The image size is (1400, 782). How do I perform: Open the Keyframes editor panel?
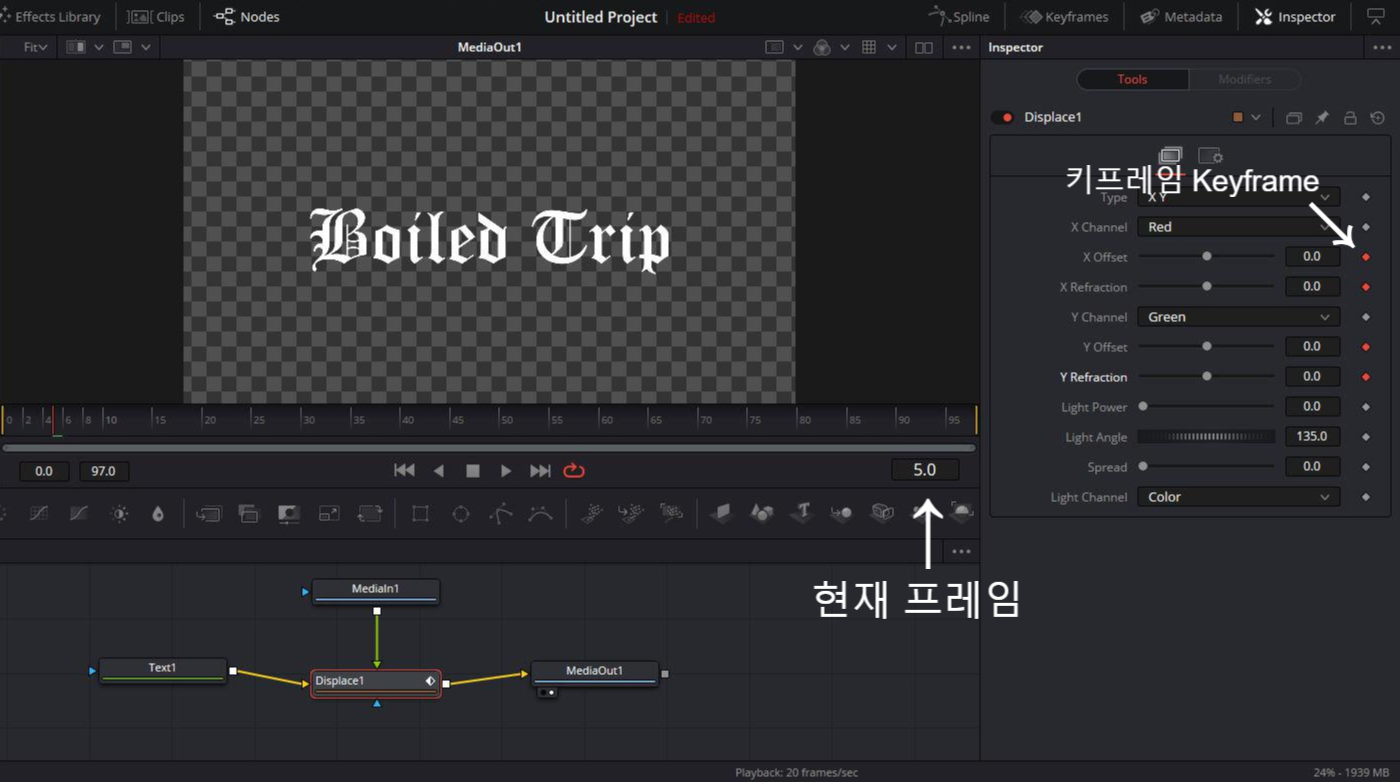click(1063, 17)
